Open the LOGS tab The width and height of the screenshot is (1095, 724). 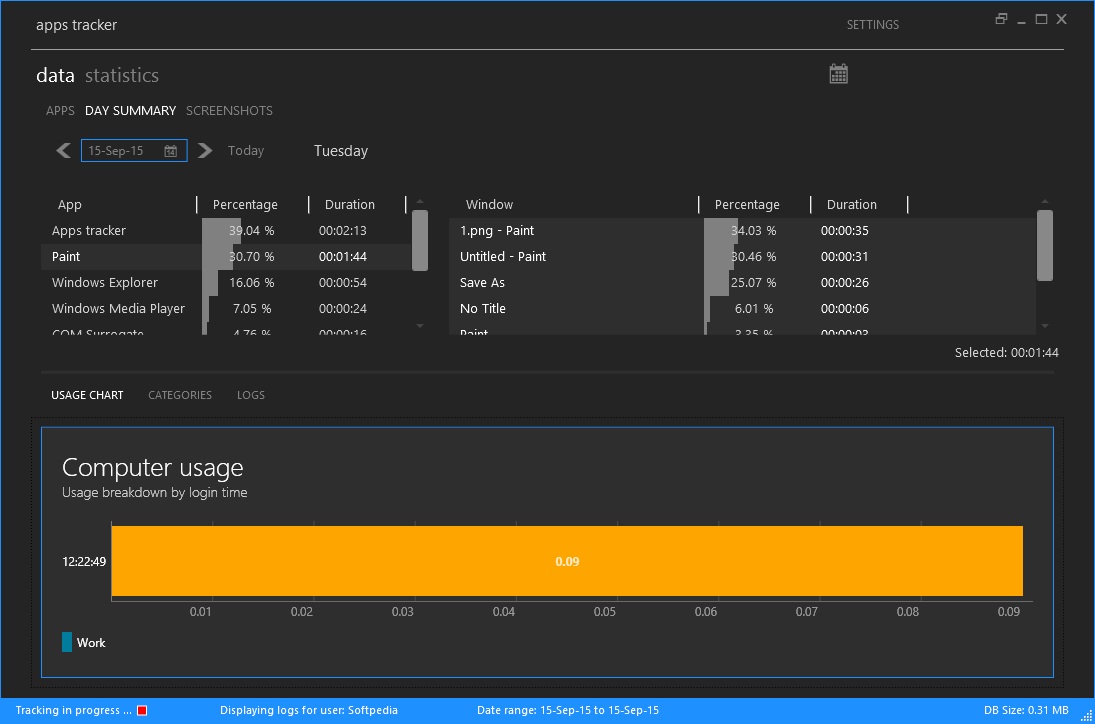coord(251,395)
